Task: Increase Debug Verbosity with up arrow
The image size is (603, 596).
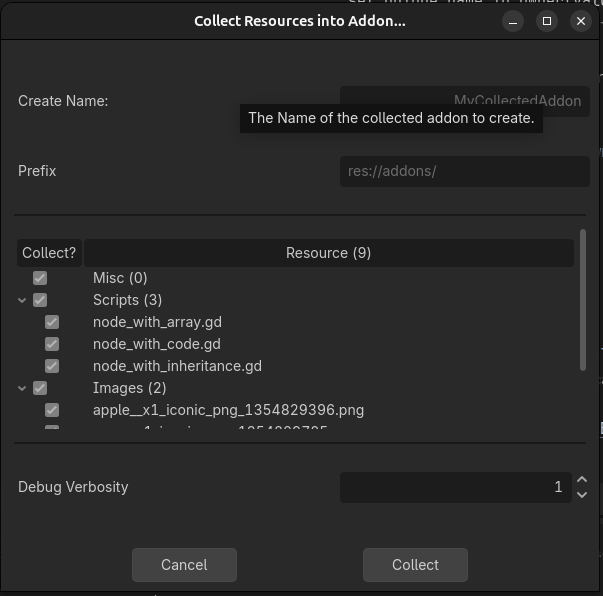Action: pos(582,481)
